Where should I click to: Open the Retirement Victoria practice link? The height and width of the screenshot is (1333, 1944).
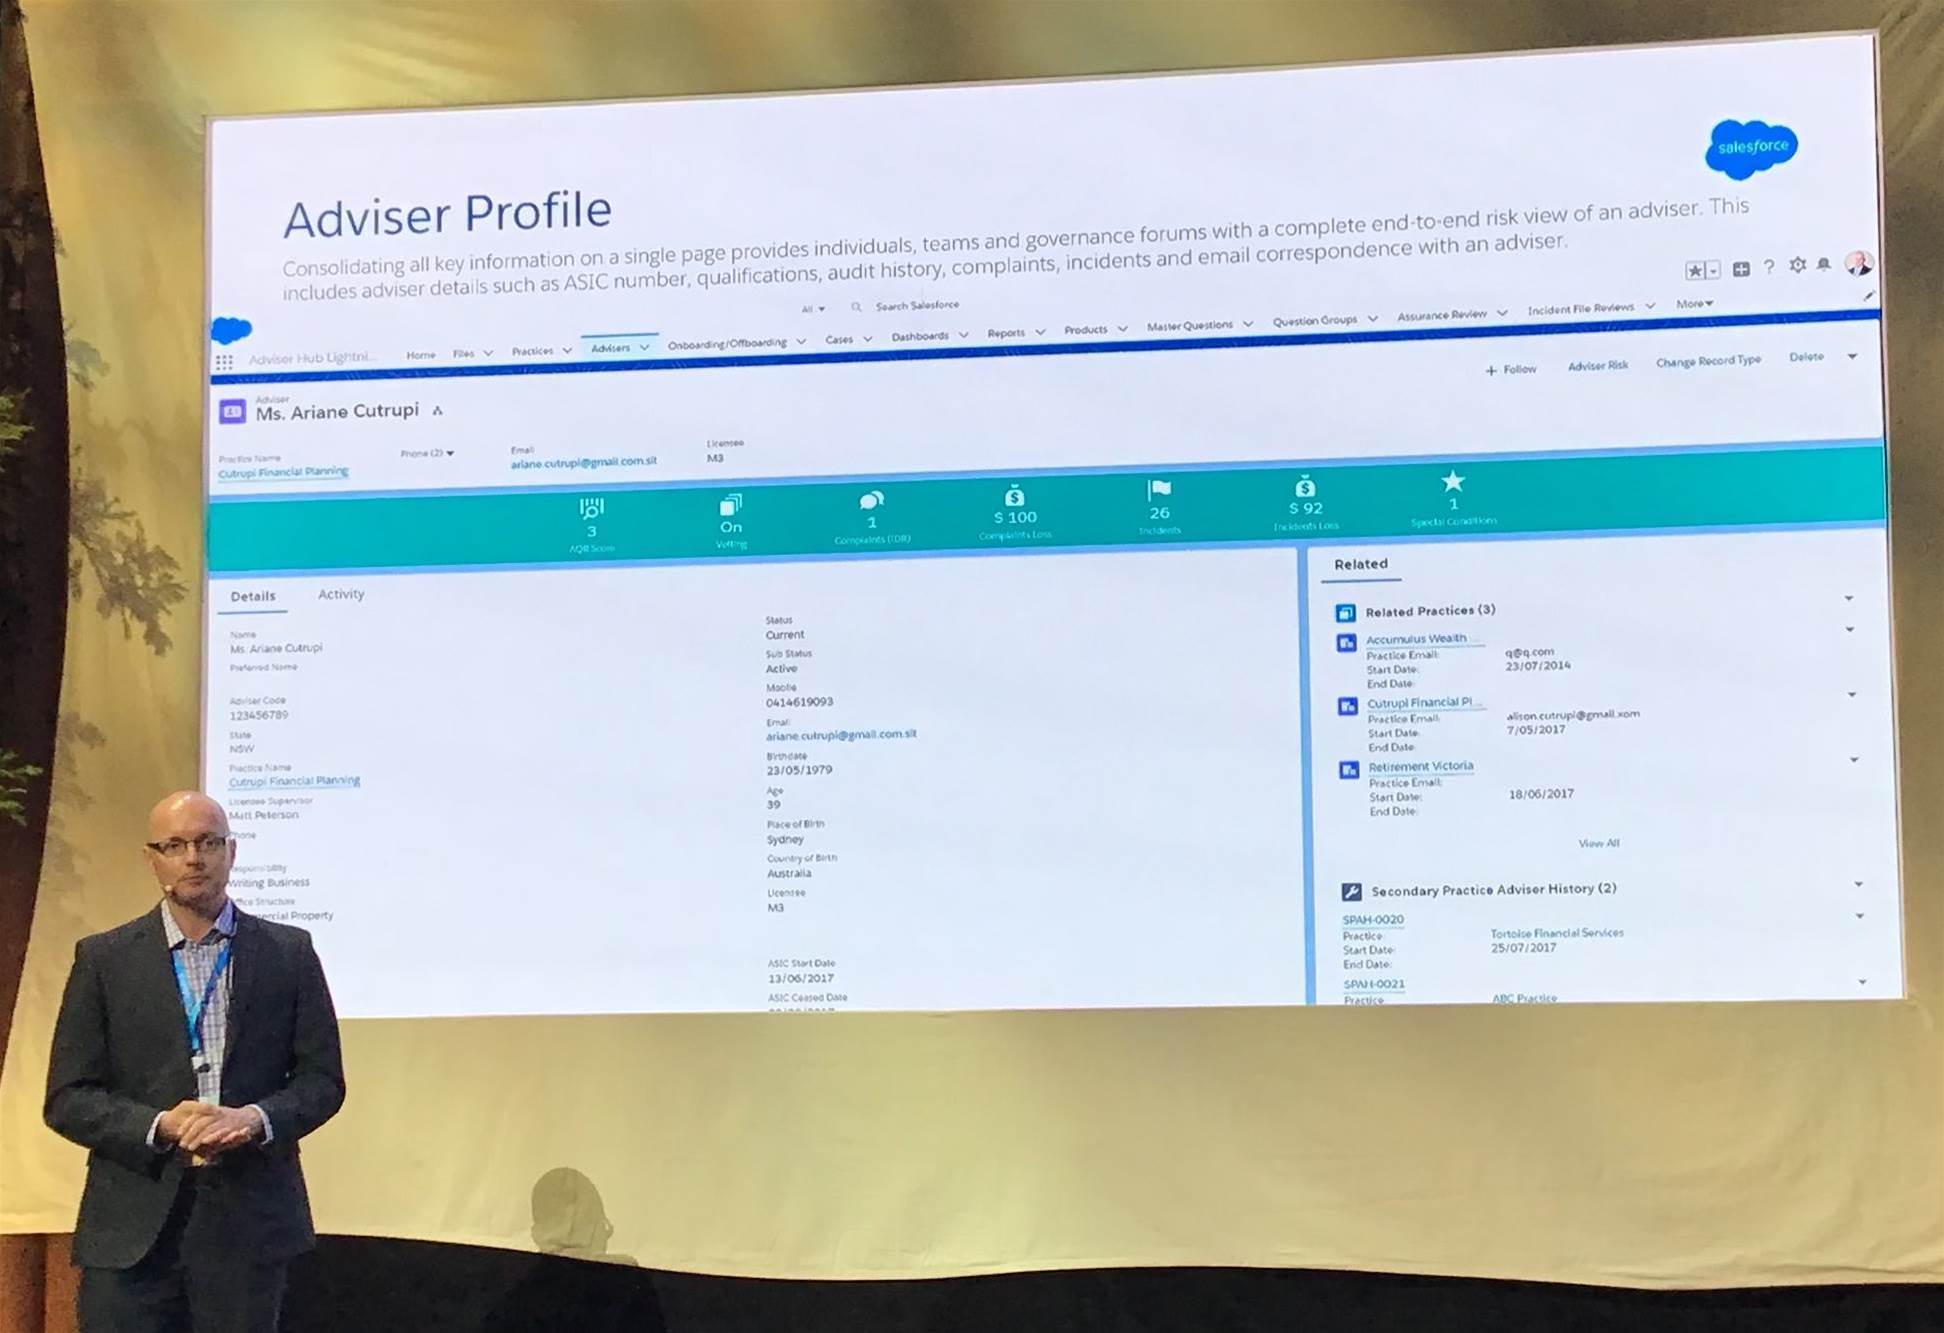coord(1420,766)
